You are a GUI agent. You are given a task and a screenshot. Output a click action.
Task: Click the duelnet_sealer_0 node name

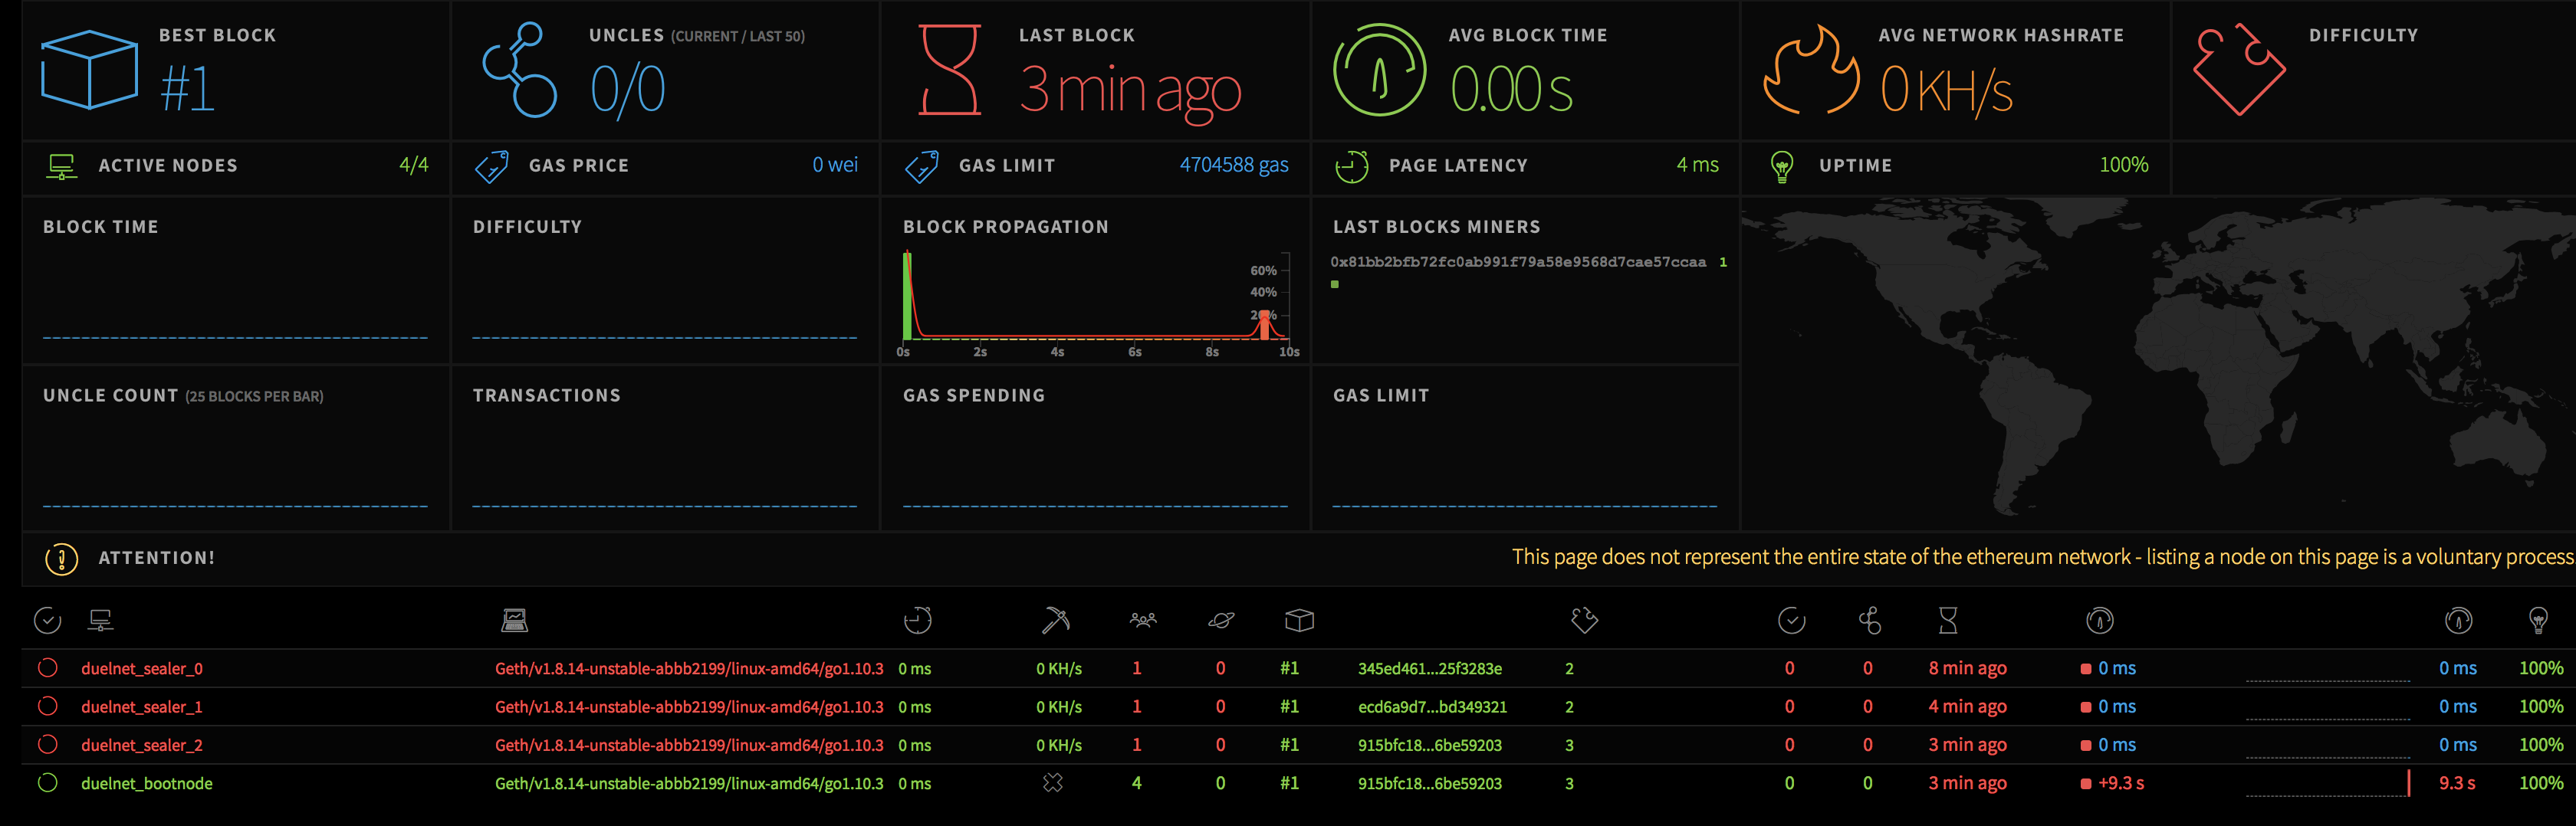click(x=142, y=669)
